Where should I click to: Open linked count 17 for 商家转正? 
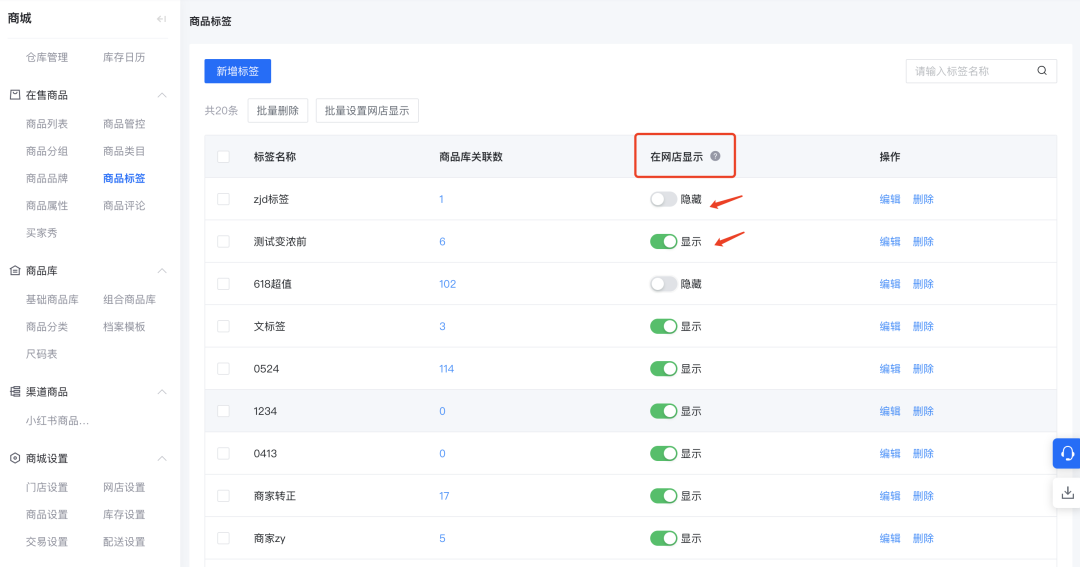tap(444, 496)
